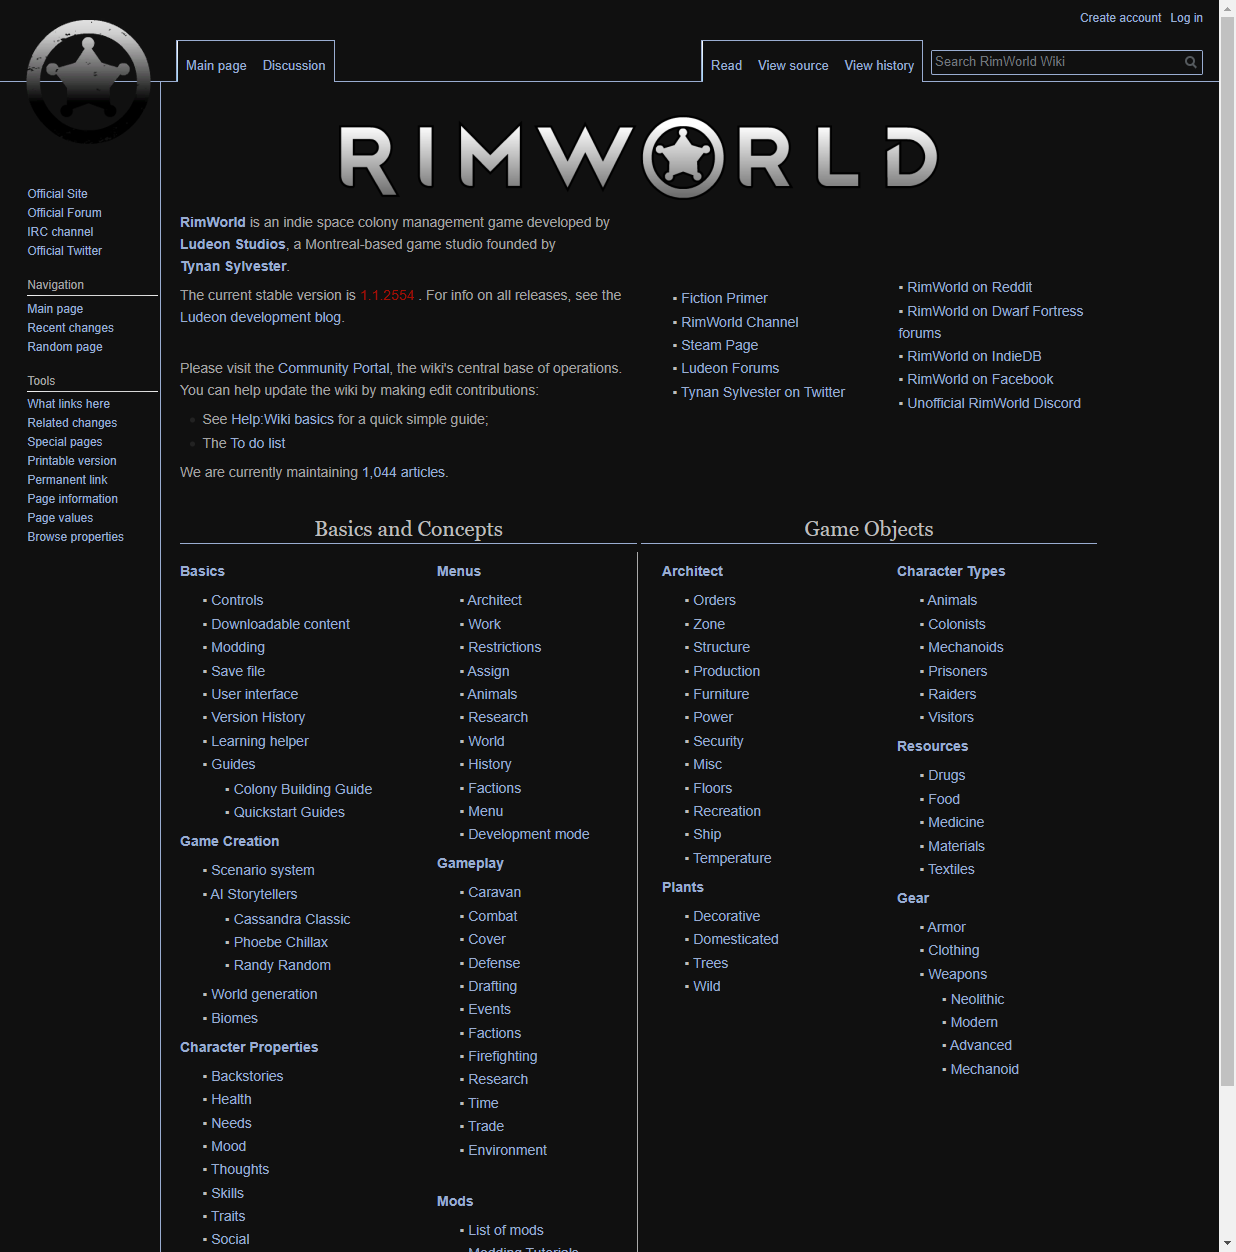Click the Tynan Sylvester intro link
The height and width of the screenshot is (1252, 1236).
point(233,266)
